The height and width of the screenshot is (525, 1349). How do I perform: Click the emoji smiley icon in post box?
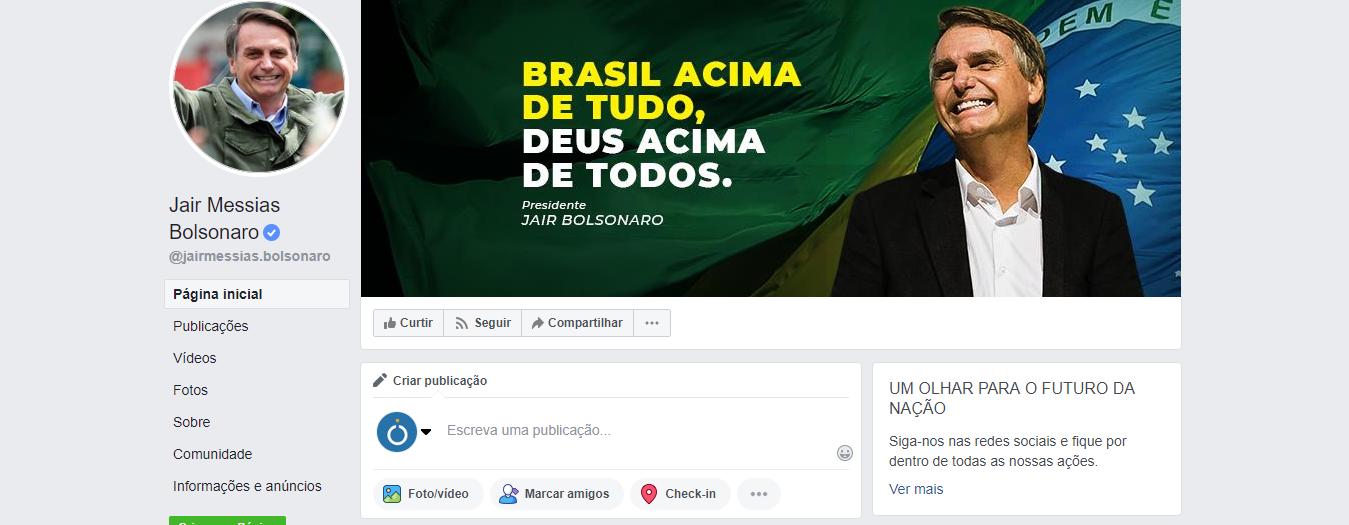tap(845, 453)
